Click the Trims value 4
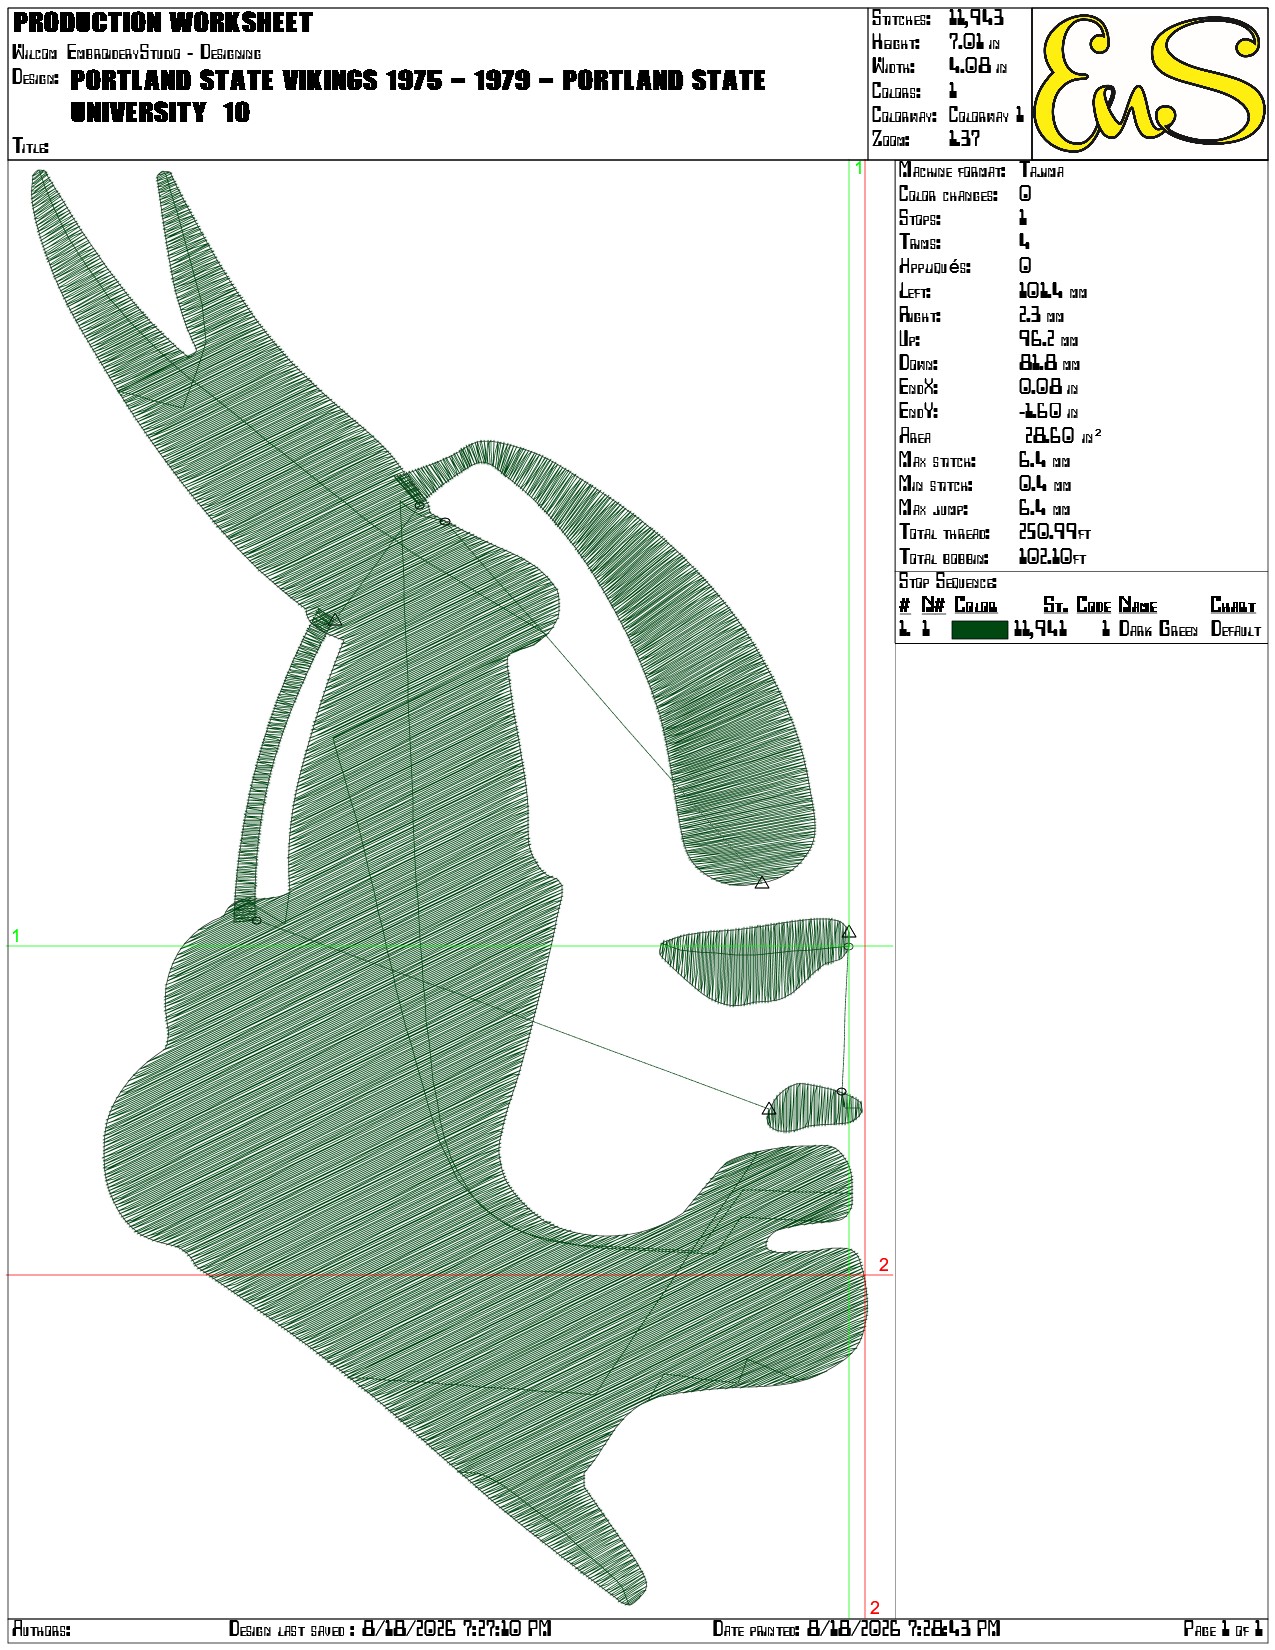The width and height of the screenshot is (1275, 1650). click(1024, 242)
